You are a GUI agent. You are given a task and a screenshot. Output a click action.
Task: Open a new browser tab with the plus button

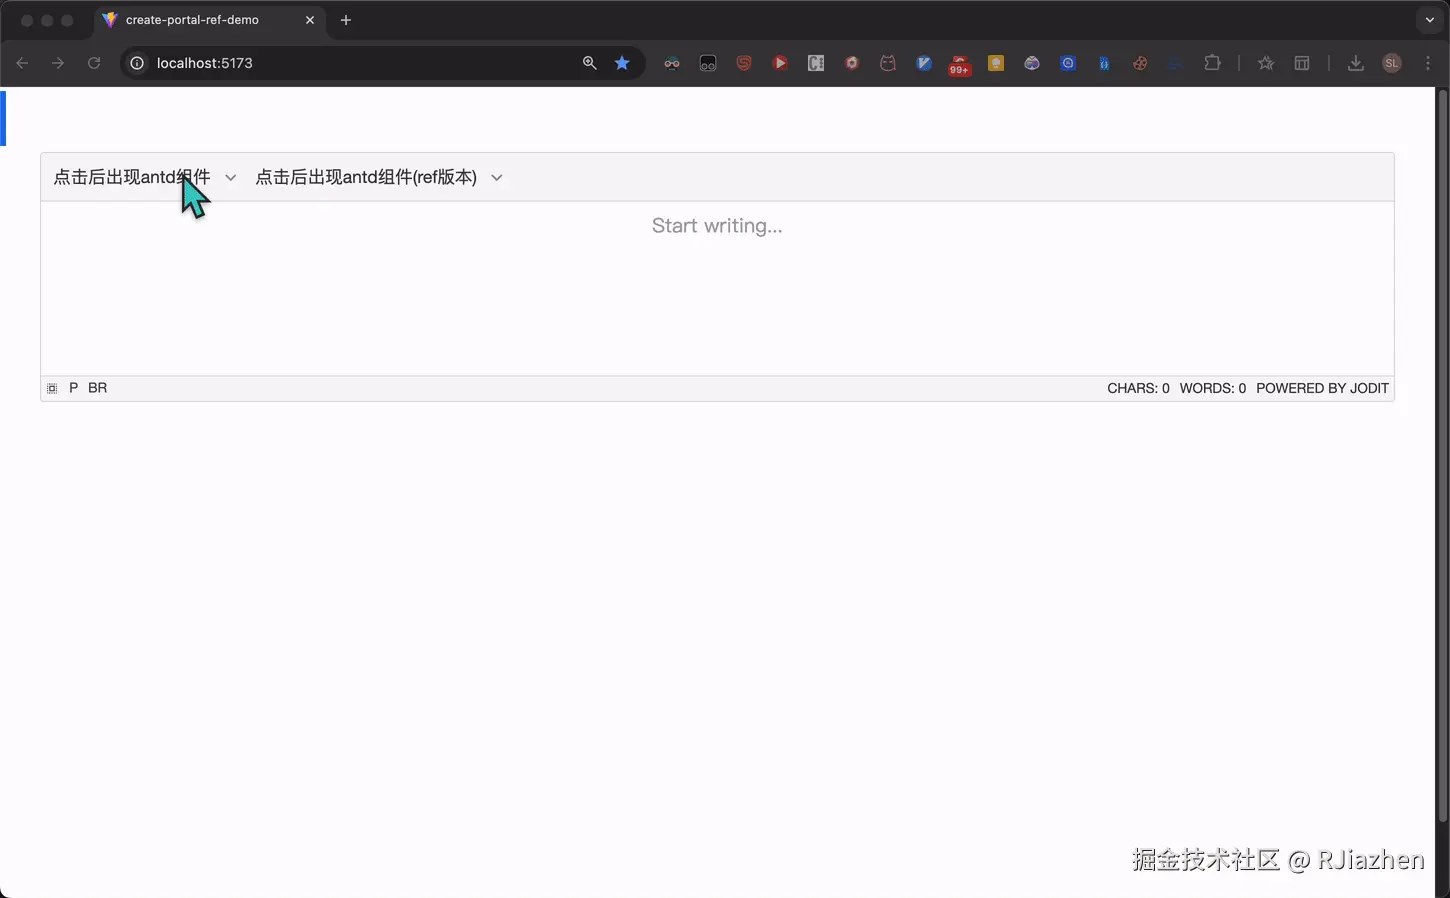pos(346,20)
